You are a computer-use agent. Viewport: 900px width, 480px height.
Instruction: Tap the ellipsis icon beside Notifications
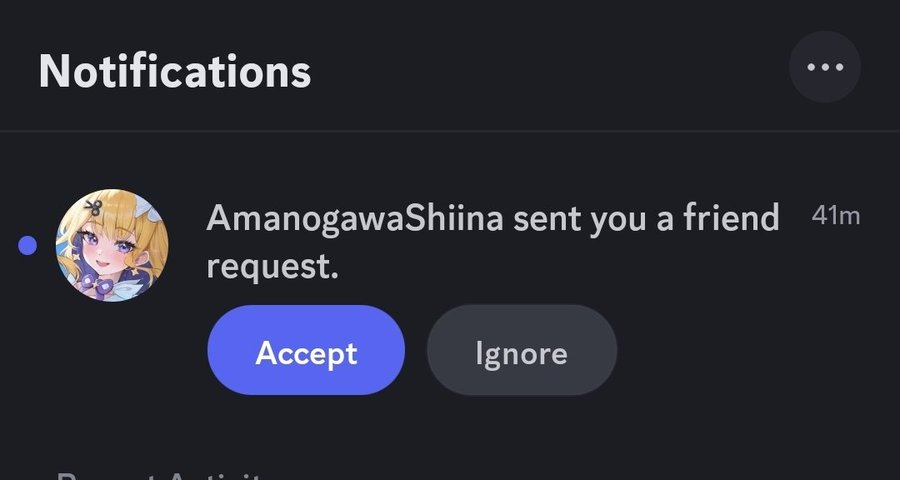[824, 67]
